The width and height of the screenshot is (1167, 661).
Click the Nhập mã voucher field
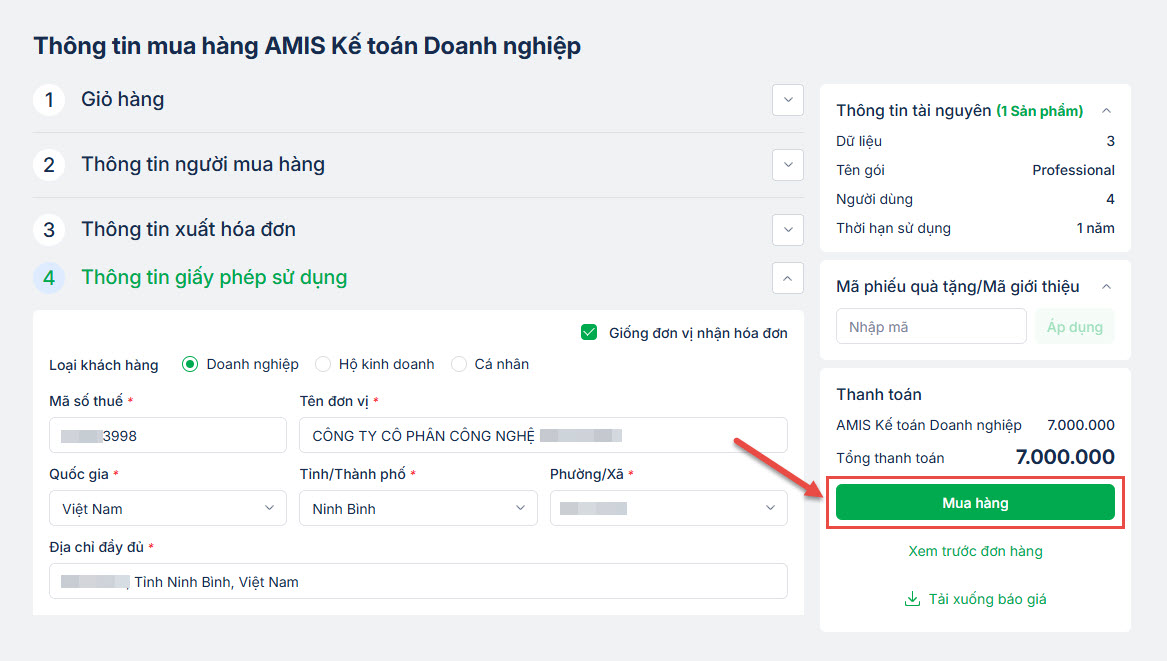[931, 327]
